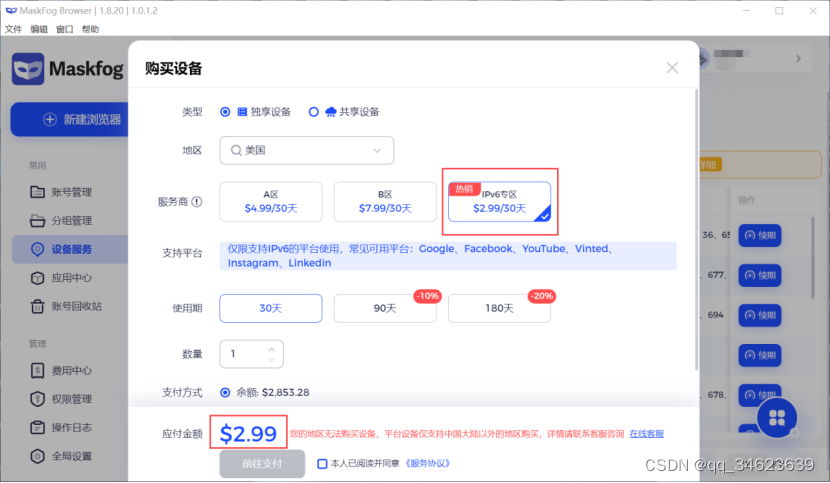The width and height of the screenshot is (830, 483).
Task: Click 续期 button in row 694
Action: point(760,316)
